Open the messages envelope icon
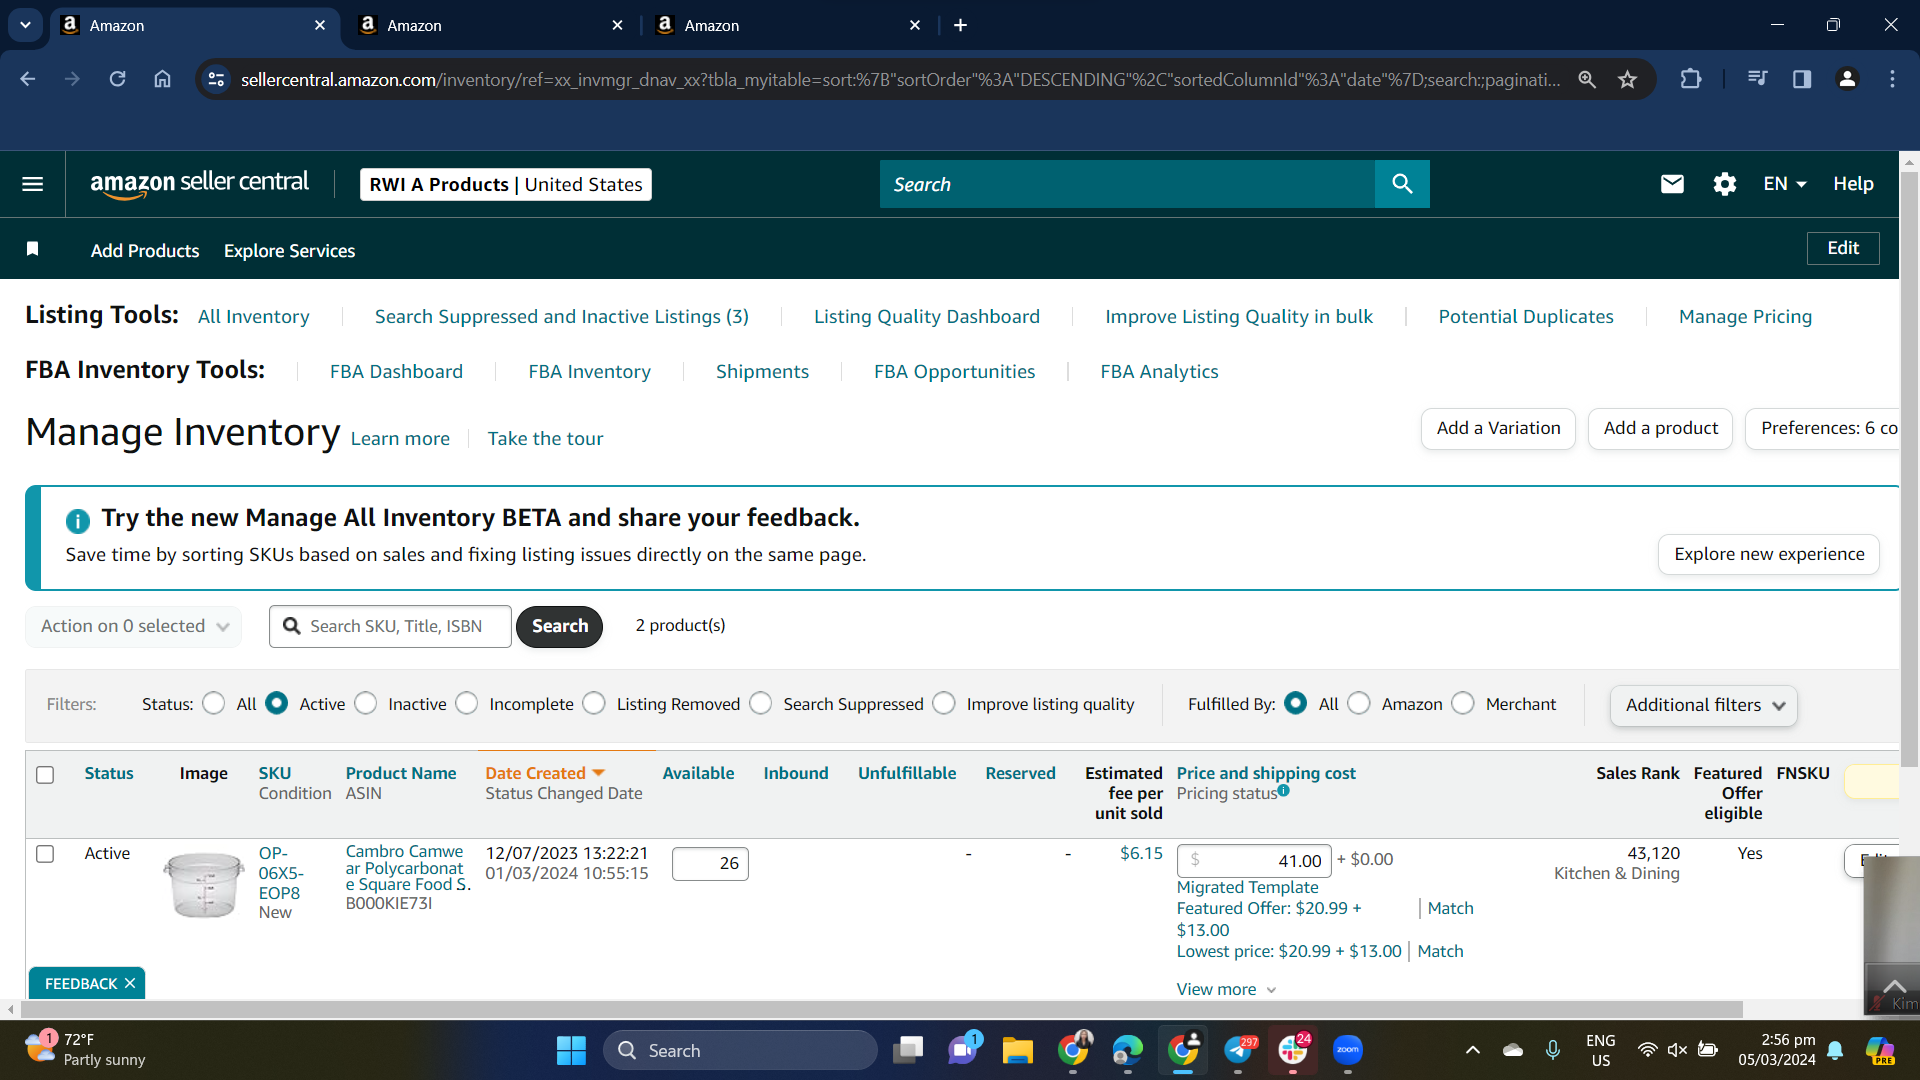1920x1080 pixels. pos(1672,184)
